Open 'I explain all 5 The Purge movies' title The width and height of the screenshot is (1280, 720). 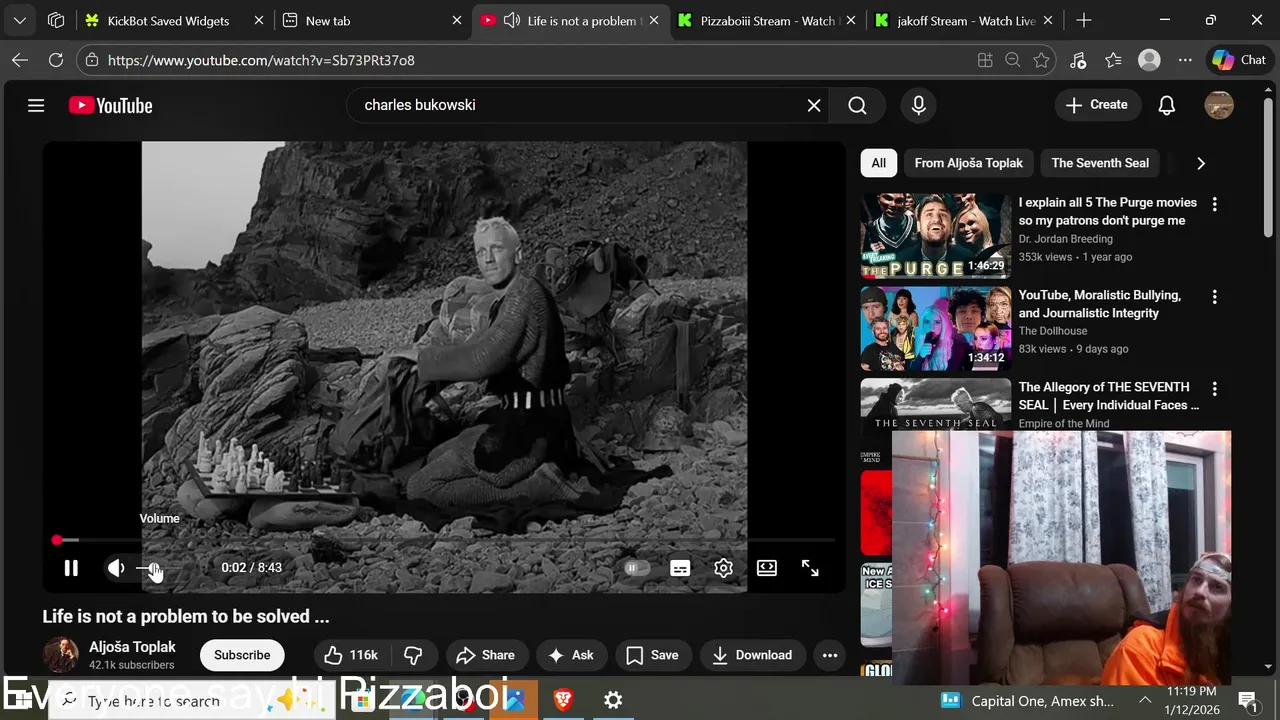click(x=1107, y=211)
